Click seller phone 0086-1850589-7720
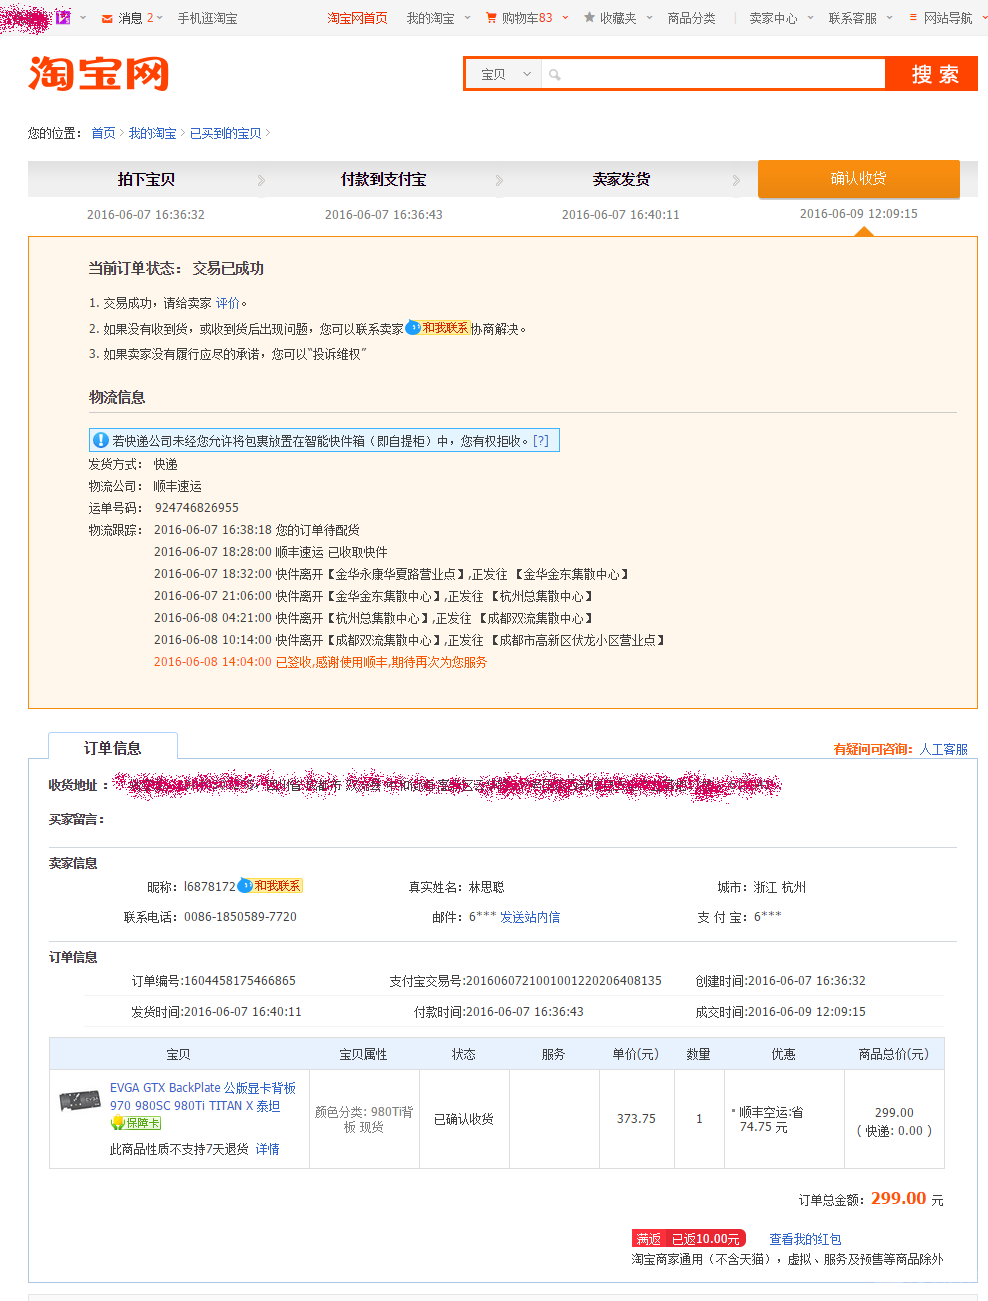The height and width of the screenshot is (1301, 988). click(x=240, y=917)
